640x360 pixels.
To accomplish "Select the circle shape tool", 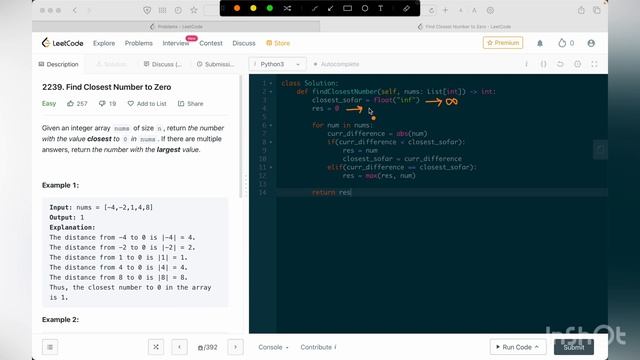I will 365,8.
